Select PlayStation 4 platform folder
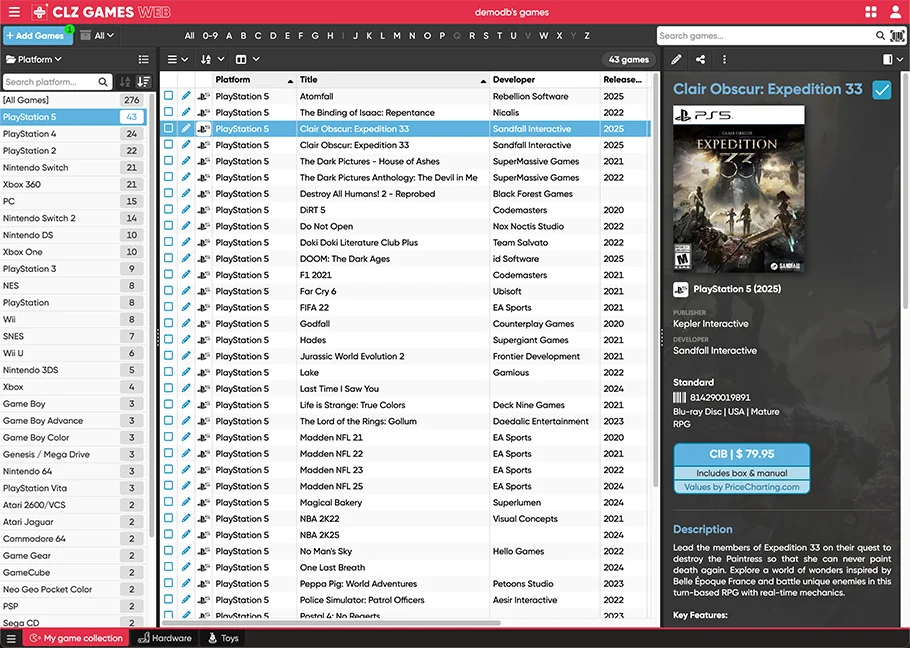The height and width of the screenshot is (648, 910). (x=73, y=133)
